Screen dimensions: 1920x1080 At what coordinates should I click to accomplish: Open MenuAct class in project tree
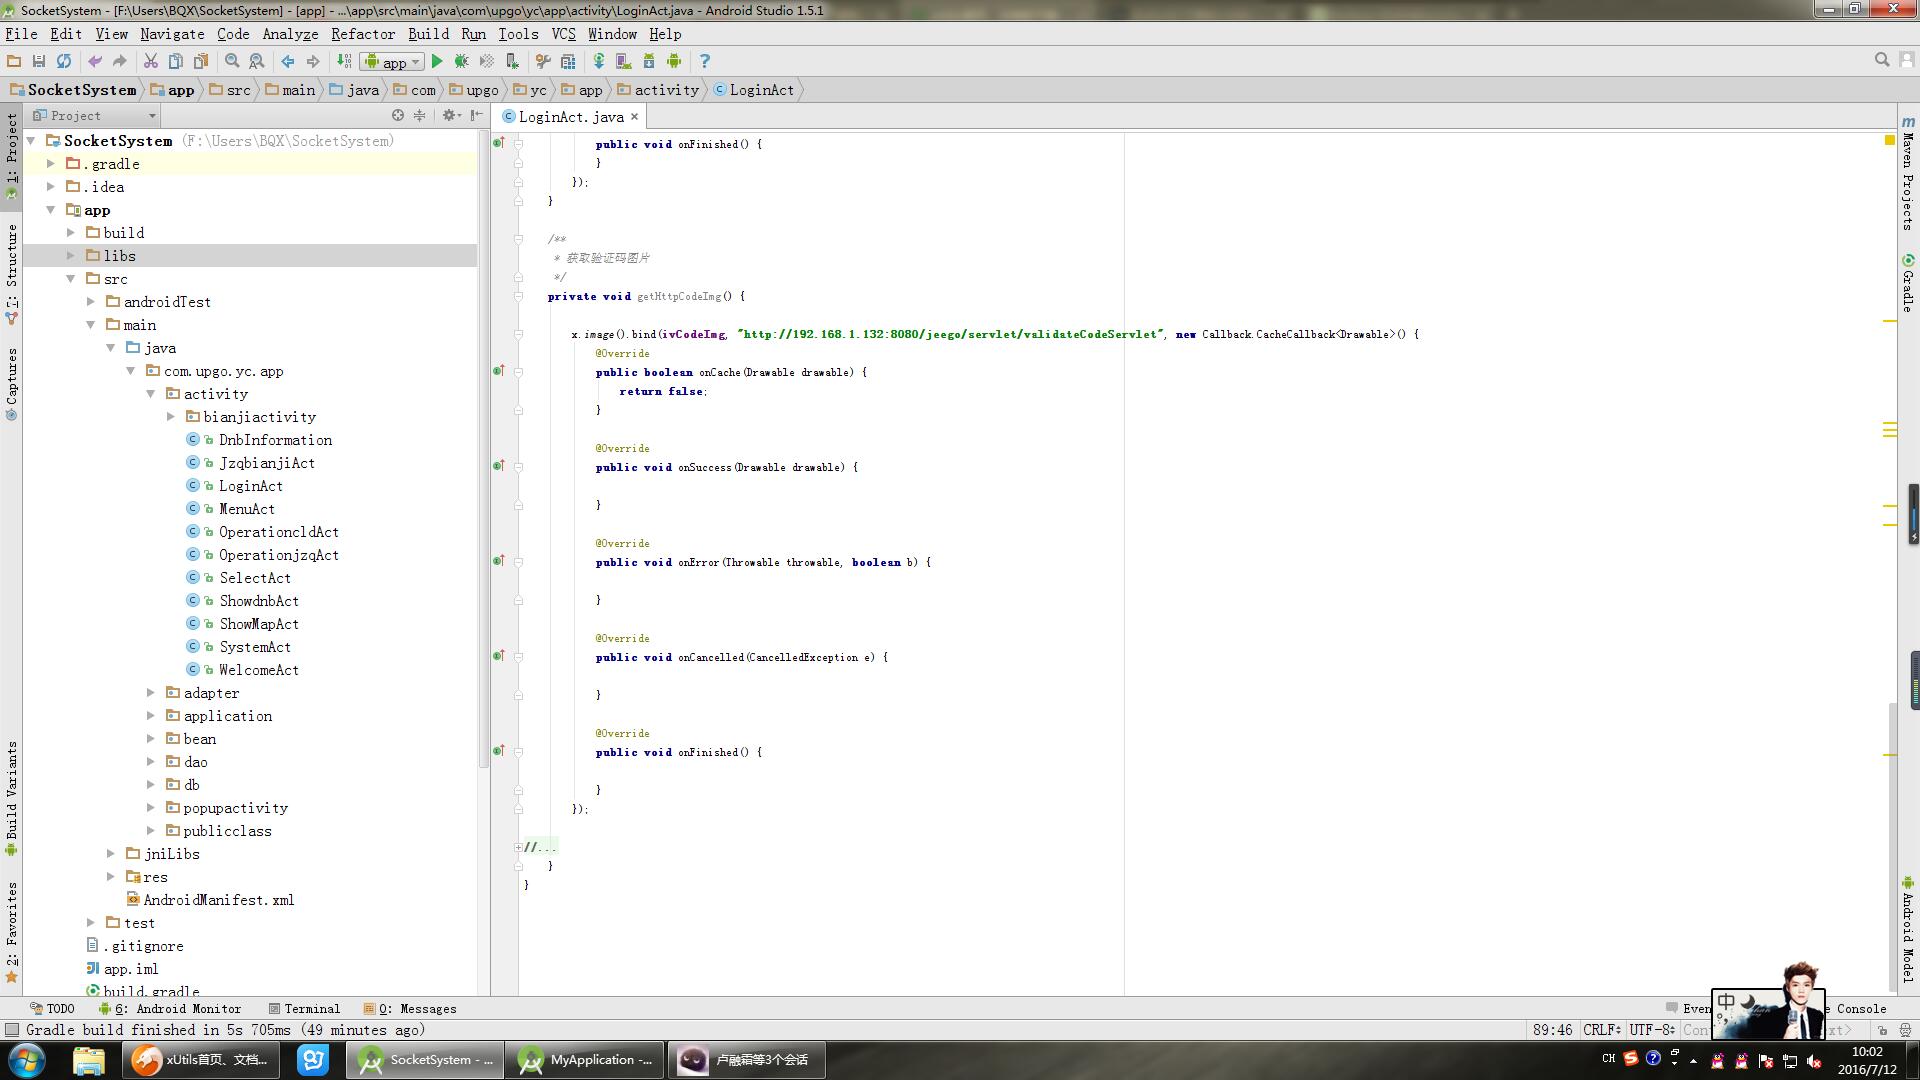(246, 509)
